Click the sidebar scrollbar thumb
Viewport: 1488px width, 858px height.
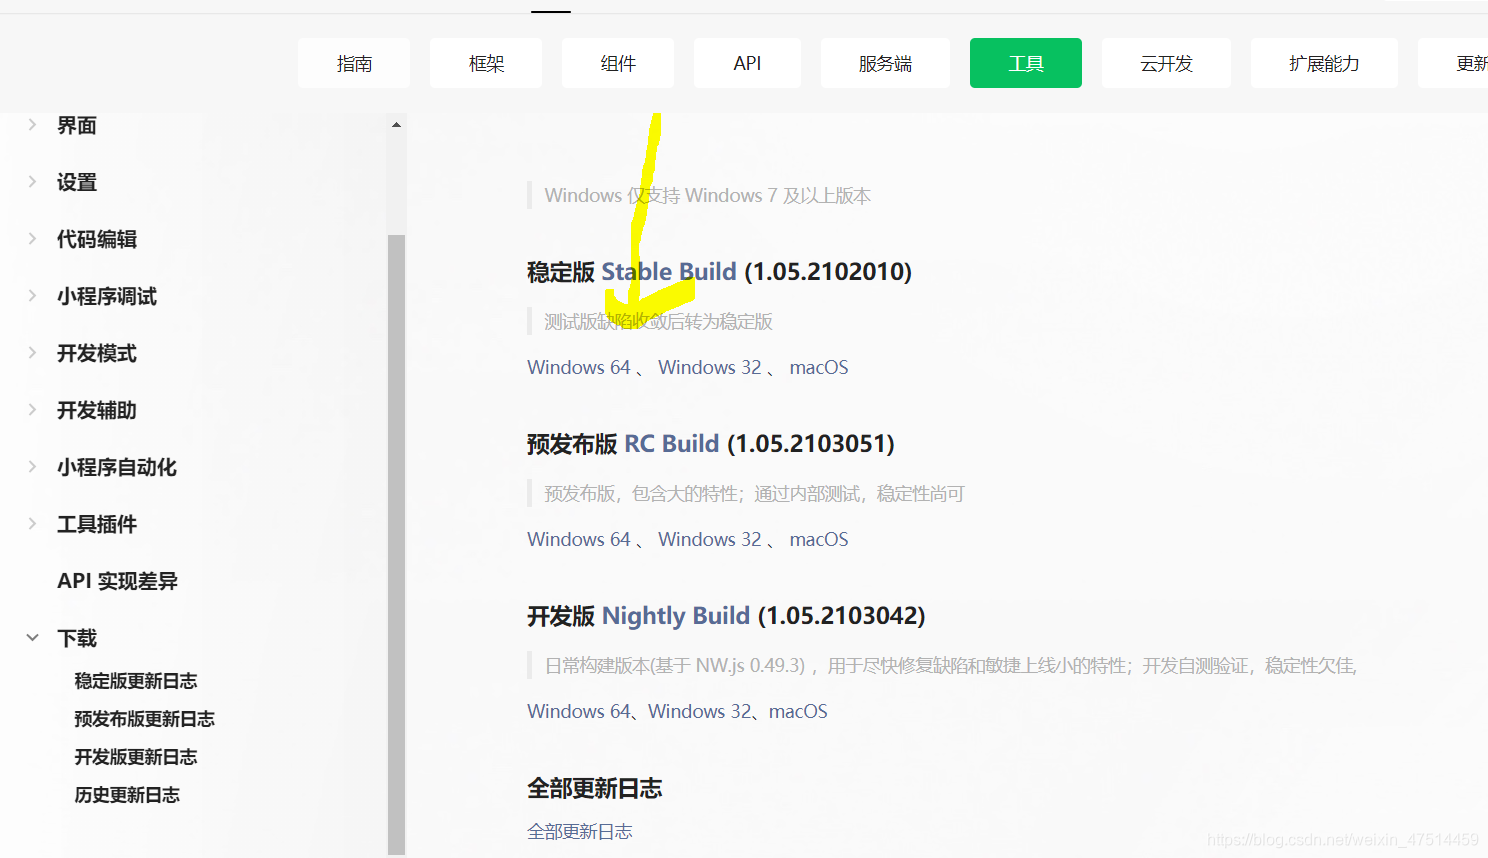(396, 544)
